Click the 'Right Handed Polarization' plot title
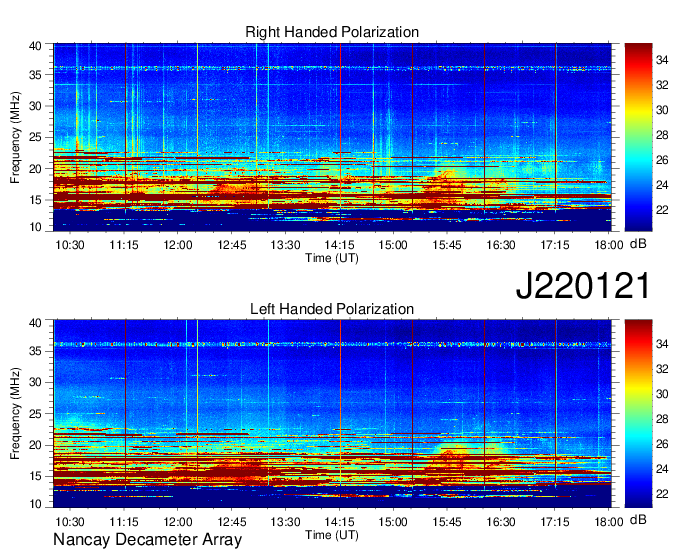The height and width of the screenshot is (552, 680). [332, 32]
